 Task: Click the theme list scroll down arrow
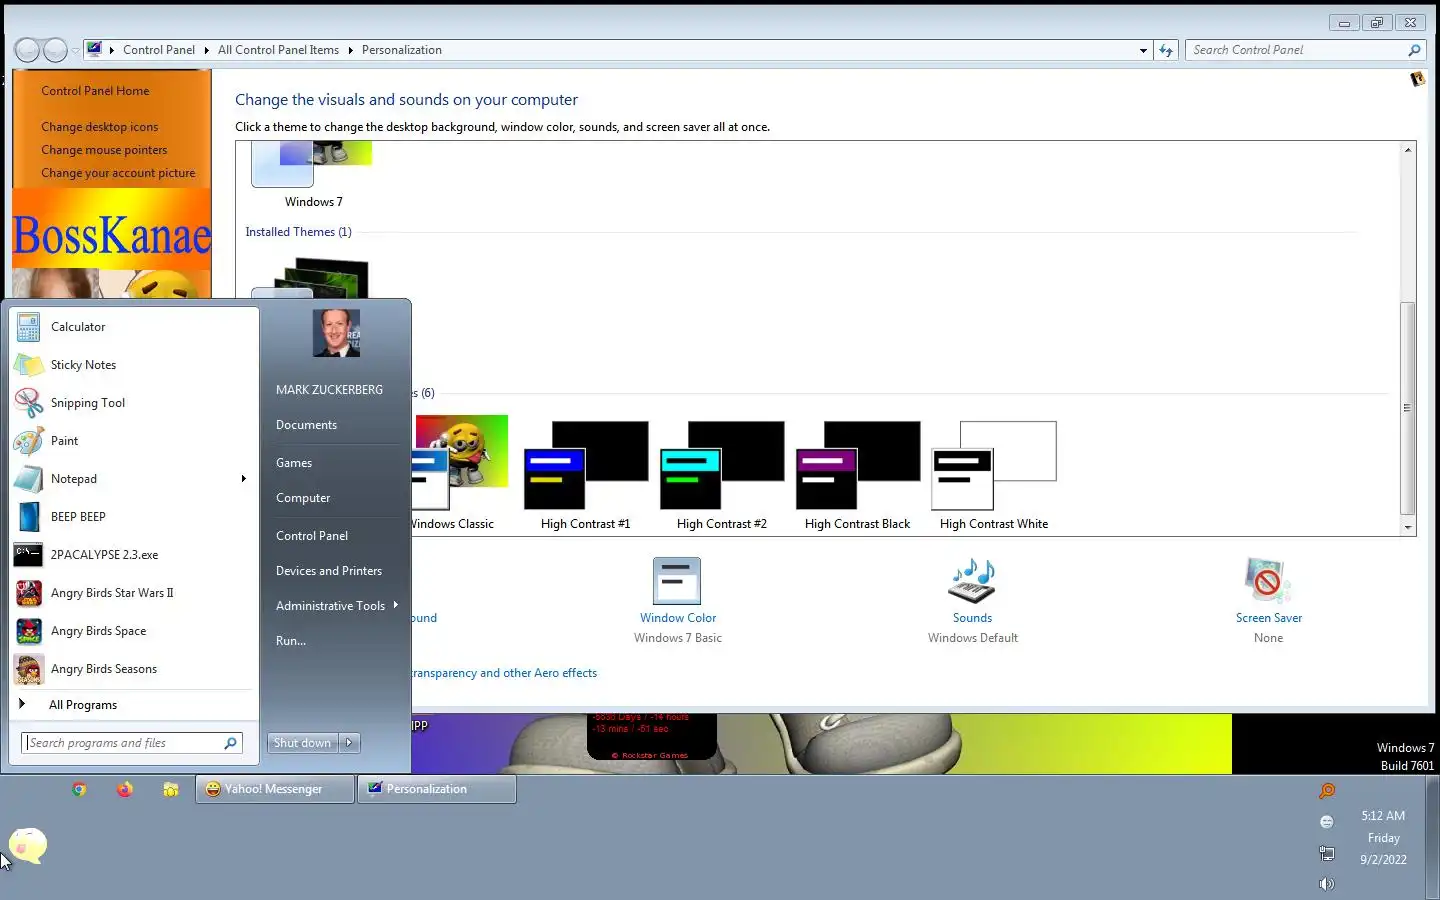[1408, 527]
